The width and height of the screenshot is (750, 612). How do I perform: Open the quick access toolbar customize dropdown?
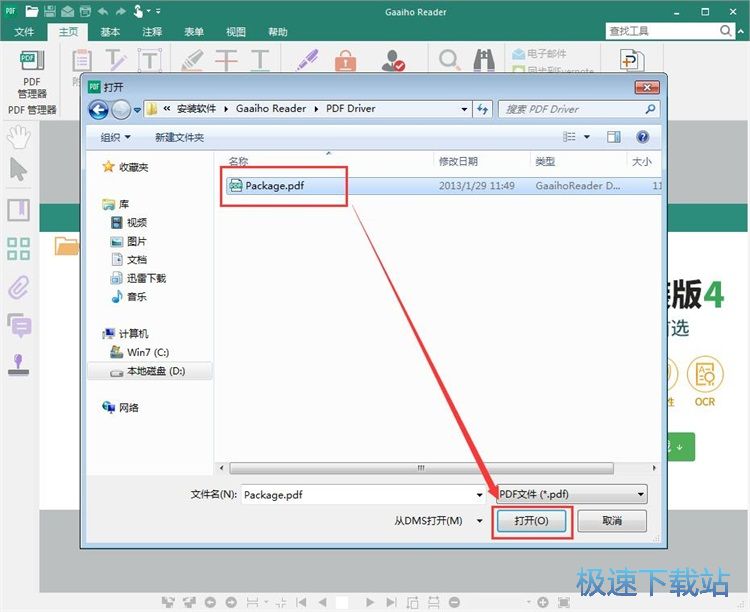click(x=158, y=11)
